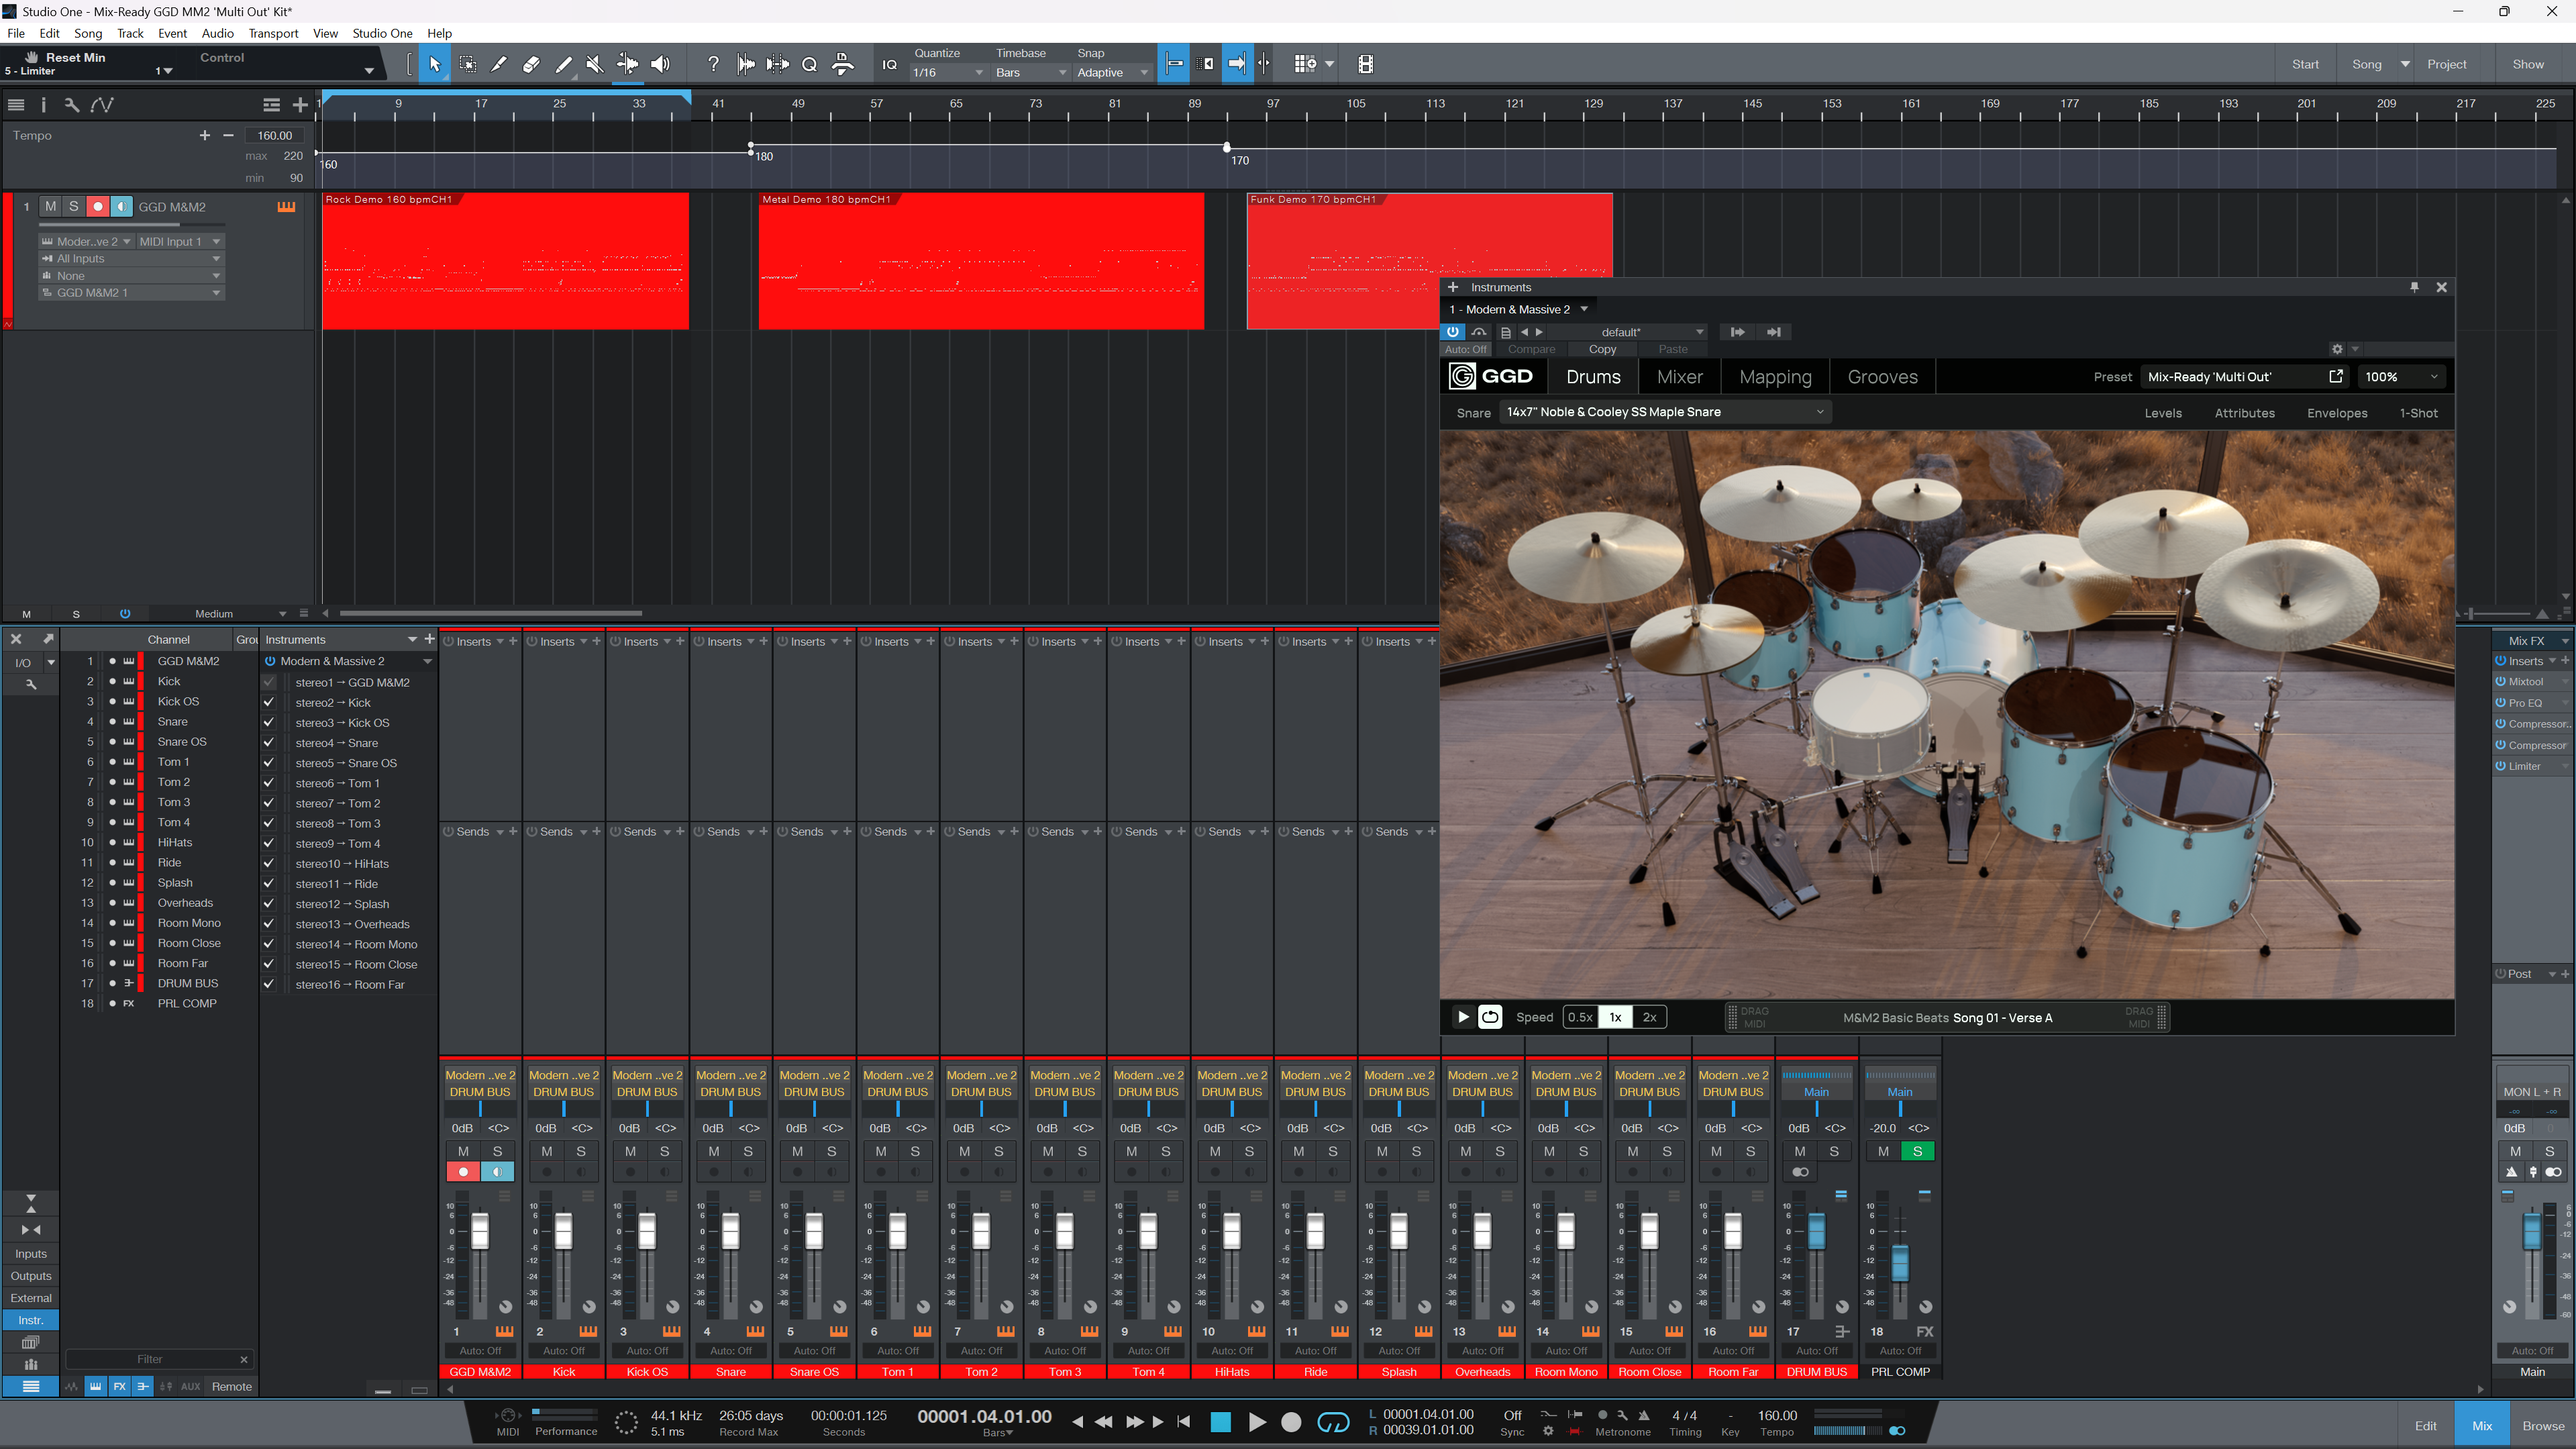Select the Eraser tool
This screenshot has height=1449, width=2576.
531,64
